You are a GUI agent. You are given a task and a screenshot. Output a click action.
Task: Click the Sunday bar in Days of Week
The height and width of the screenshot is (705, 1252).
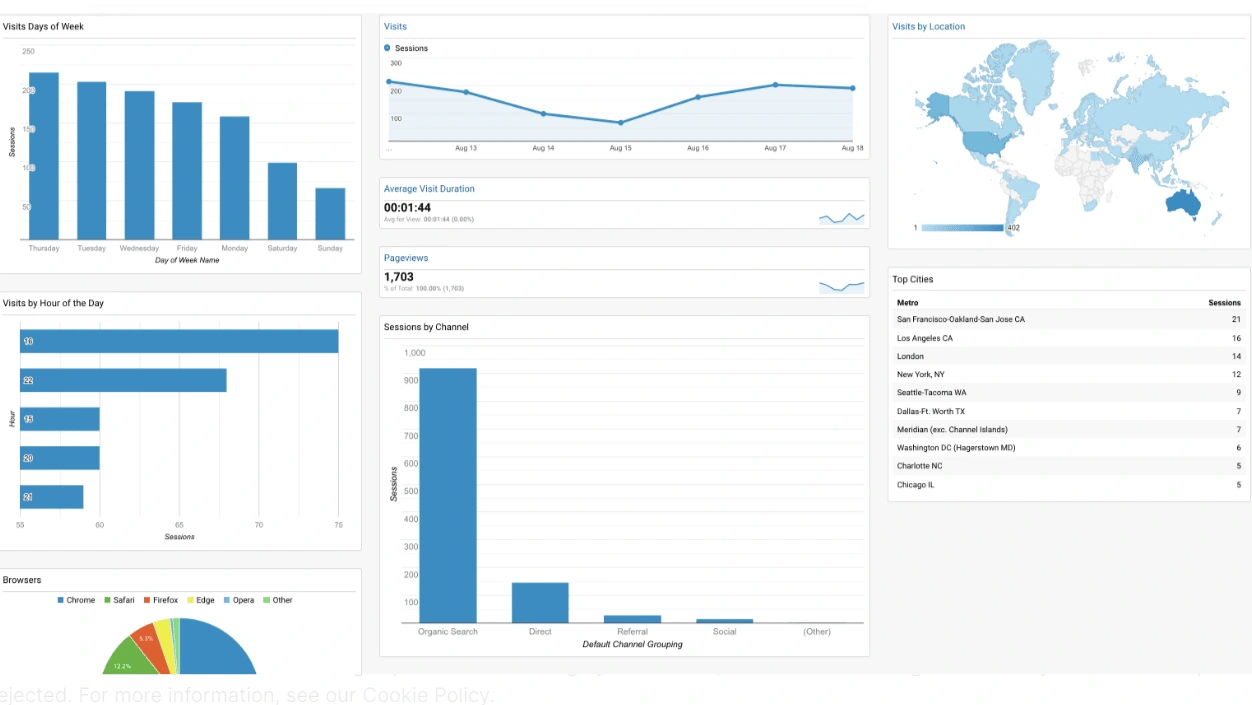[x=330, y=214]
